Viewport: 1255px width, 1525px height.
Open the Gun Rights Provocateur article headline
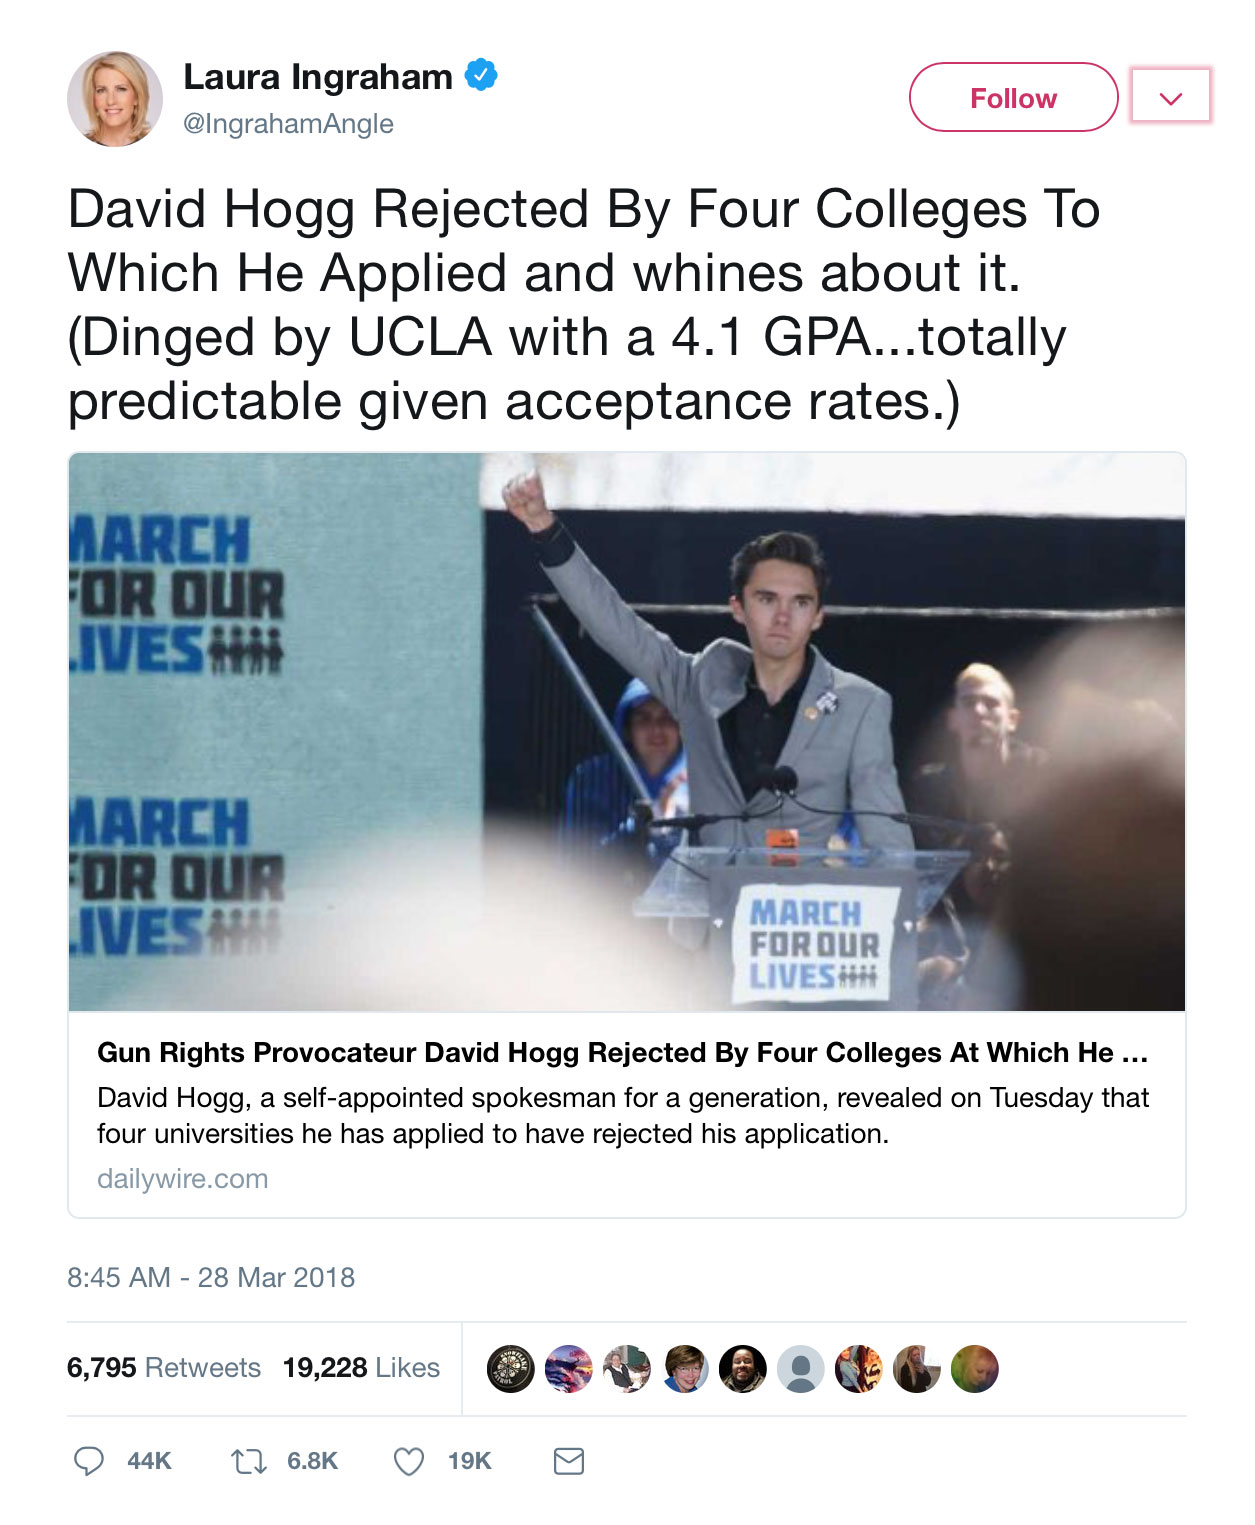click(622, 1053)
